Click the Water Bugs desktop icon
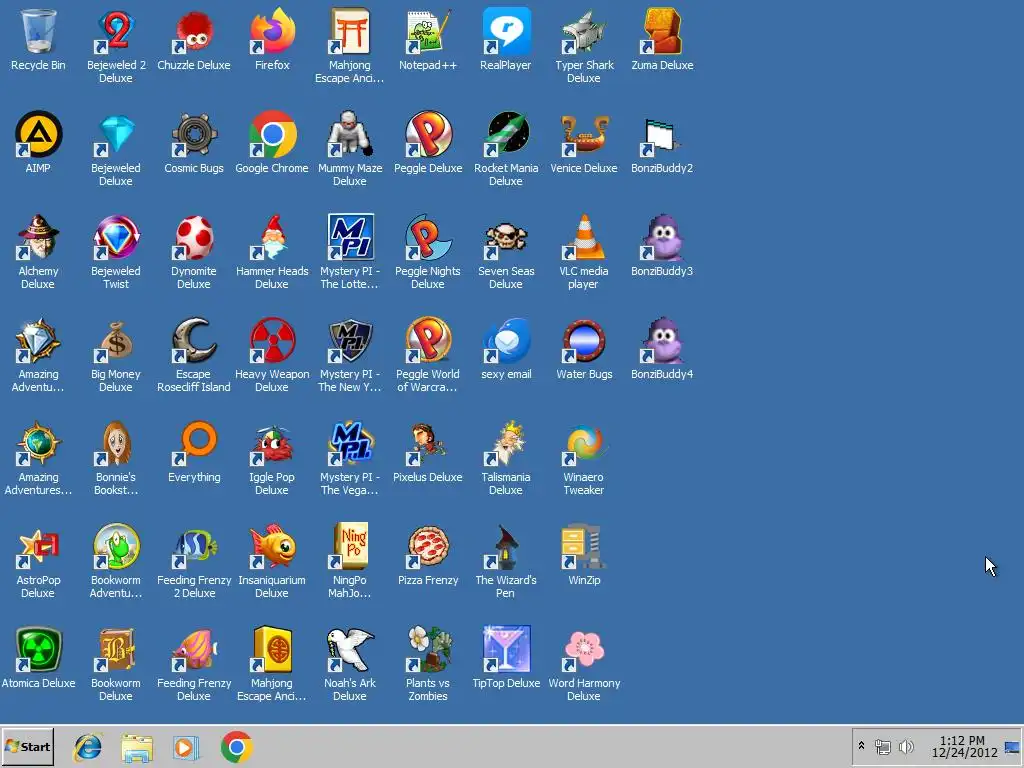 pyautogui.click(x=584, y=340)
